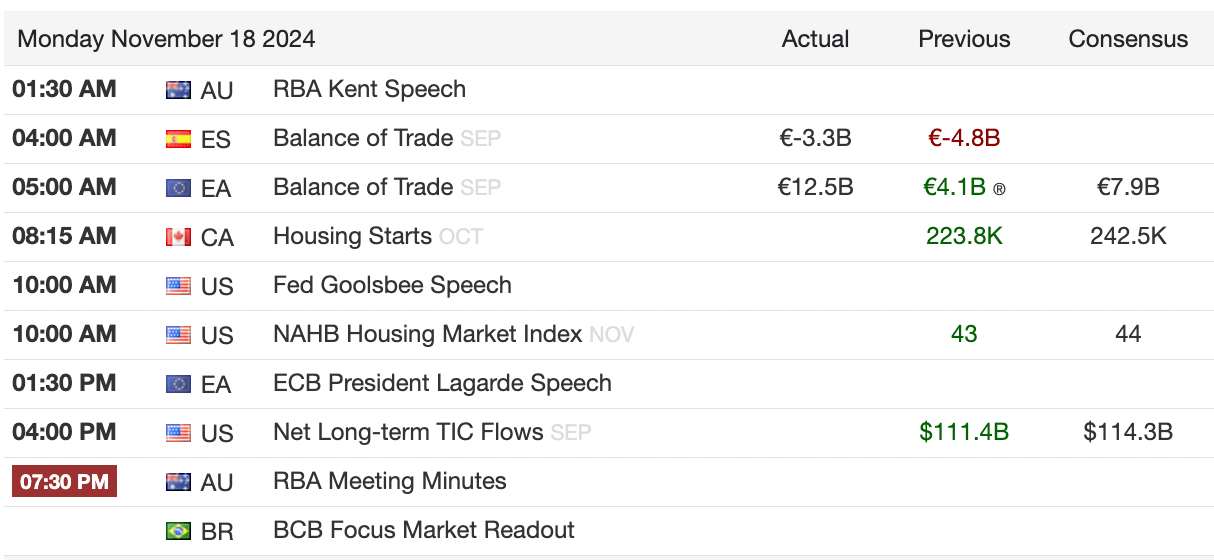The width and height of the screenshot is (1214, 560).
Task: Click the Monday November 18 2024 date header
Action: click(x=167, y=39)
